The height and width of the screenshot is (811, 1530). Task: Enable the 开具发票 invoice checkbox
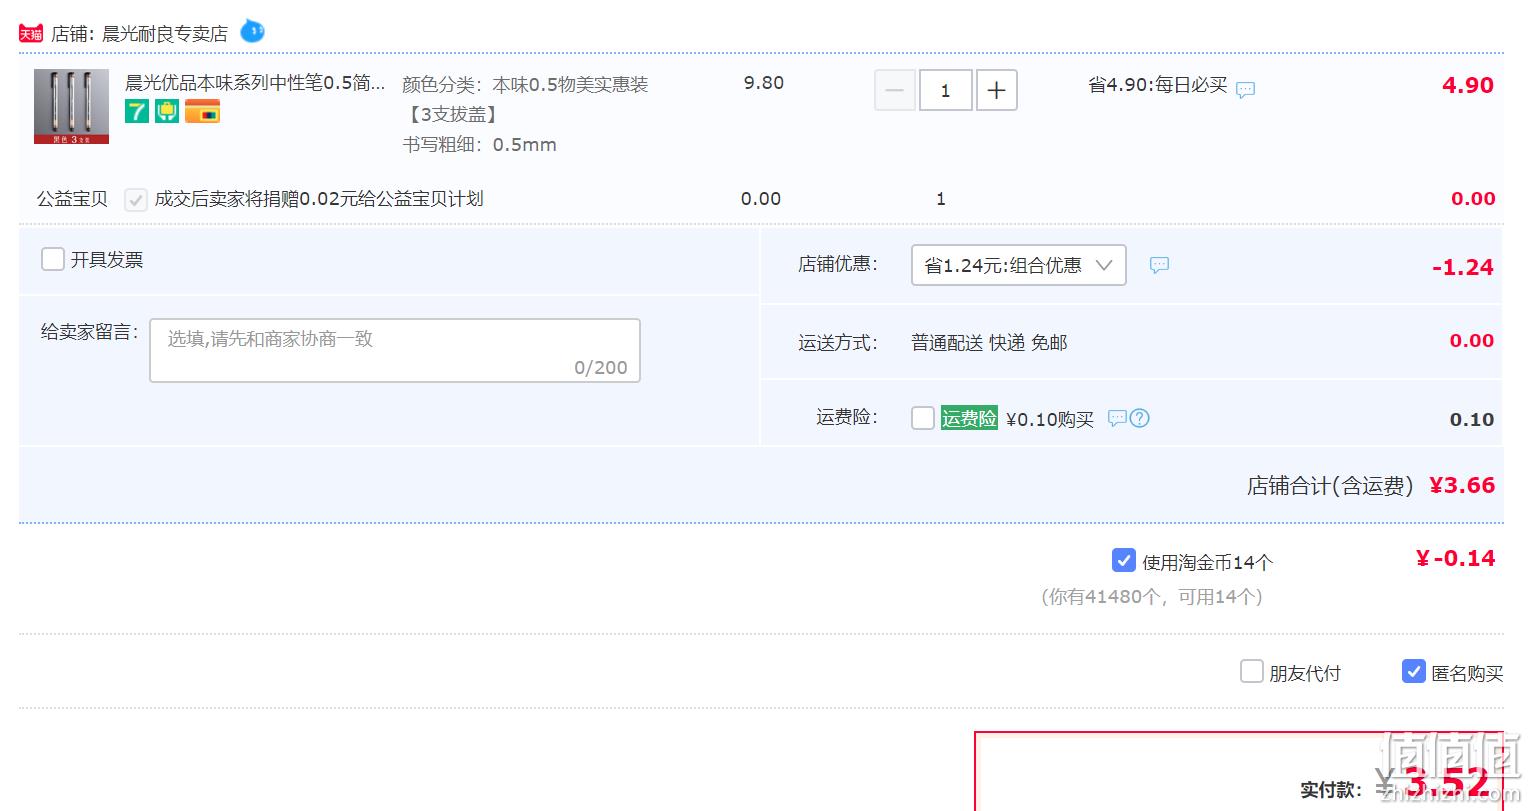(53, 260)
